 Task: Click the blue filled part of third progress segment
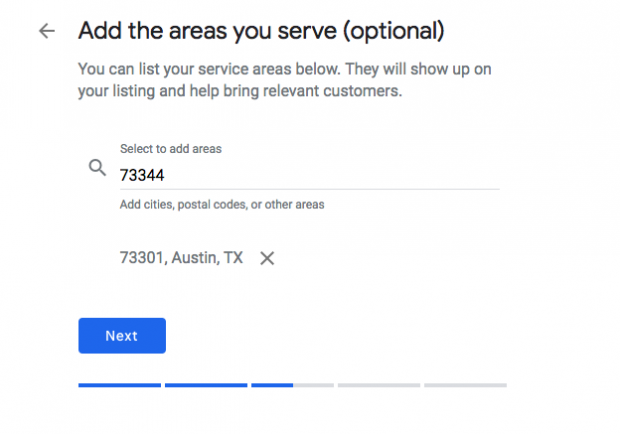pos(272,384)
